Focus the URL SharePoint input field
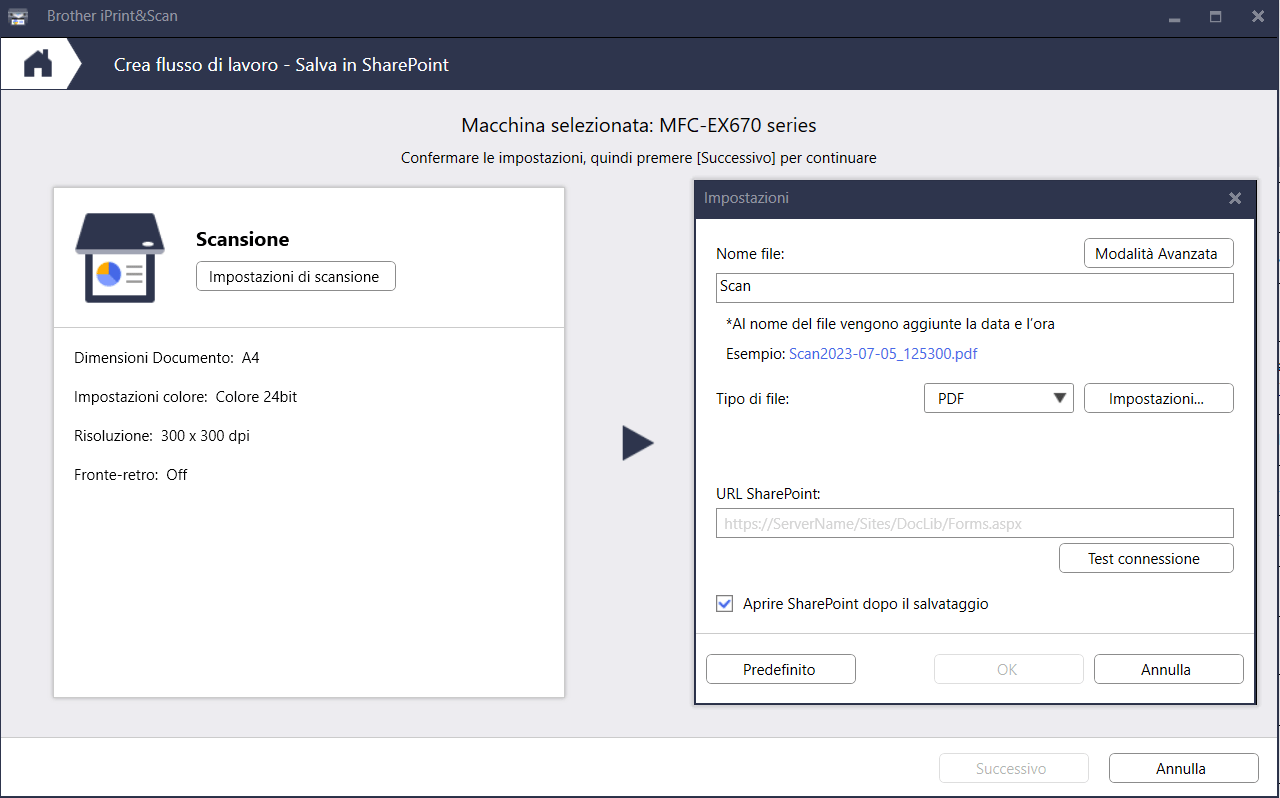The height and width of the screenshot is (798, 1280). 974,523
